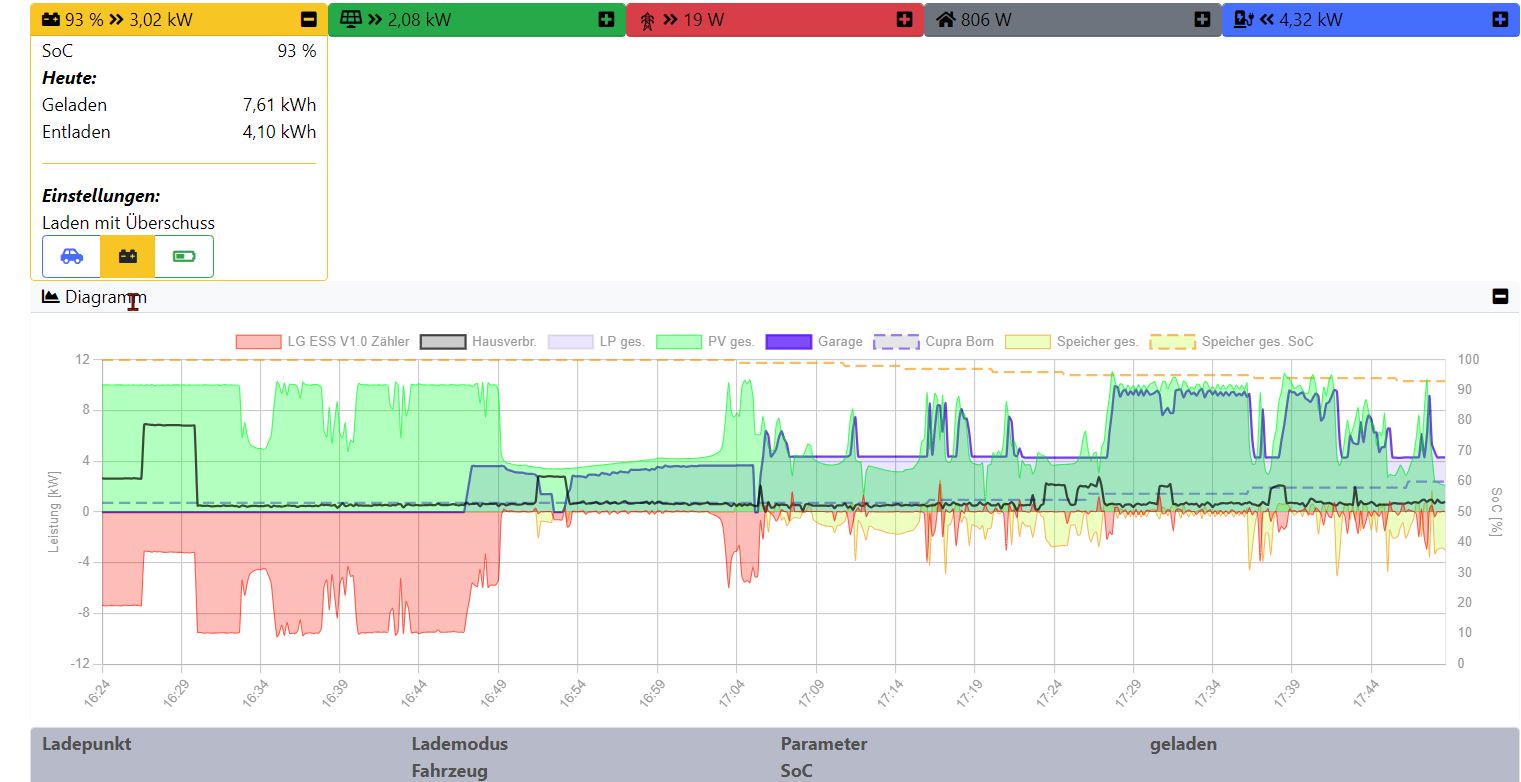Expand the gray house tile with the plus button
This screenshot has width=1521, height=782.
[x=1201, y=18]
